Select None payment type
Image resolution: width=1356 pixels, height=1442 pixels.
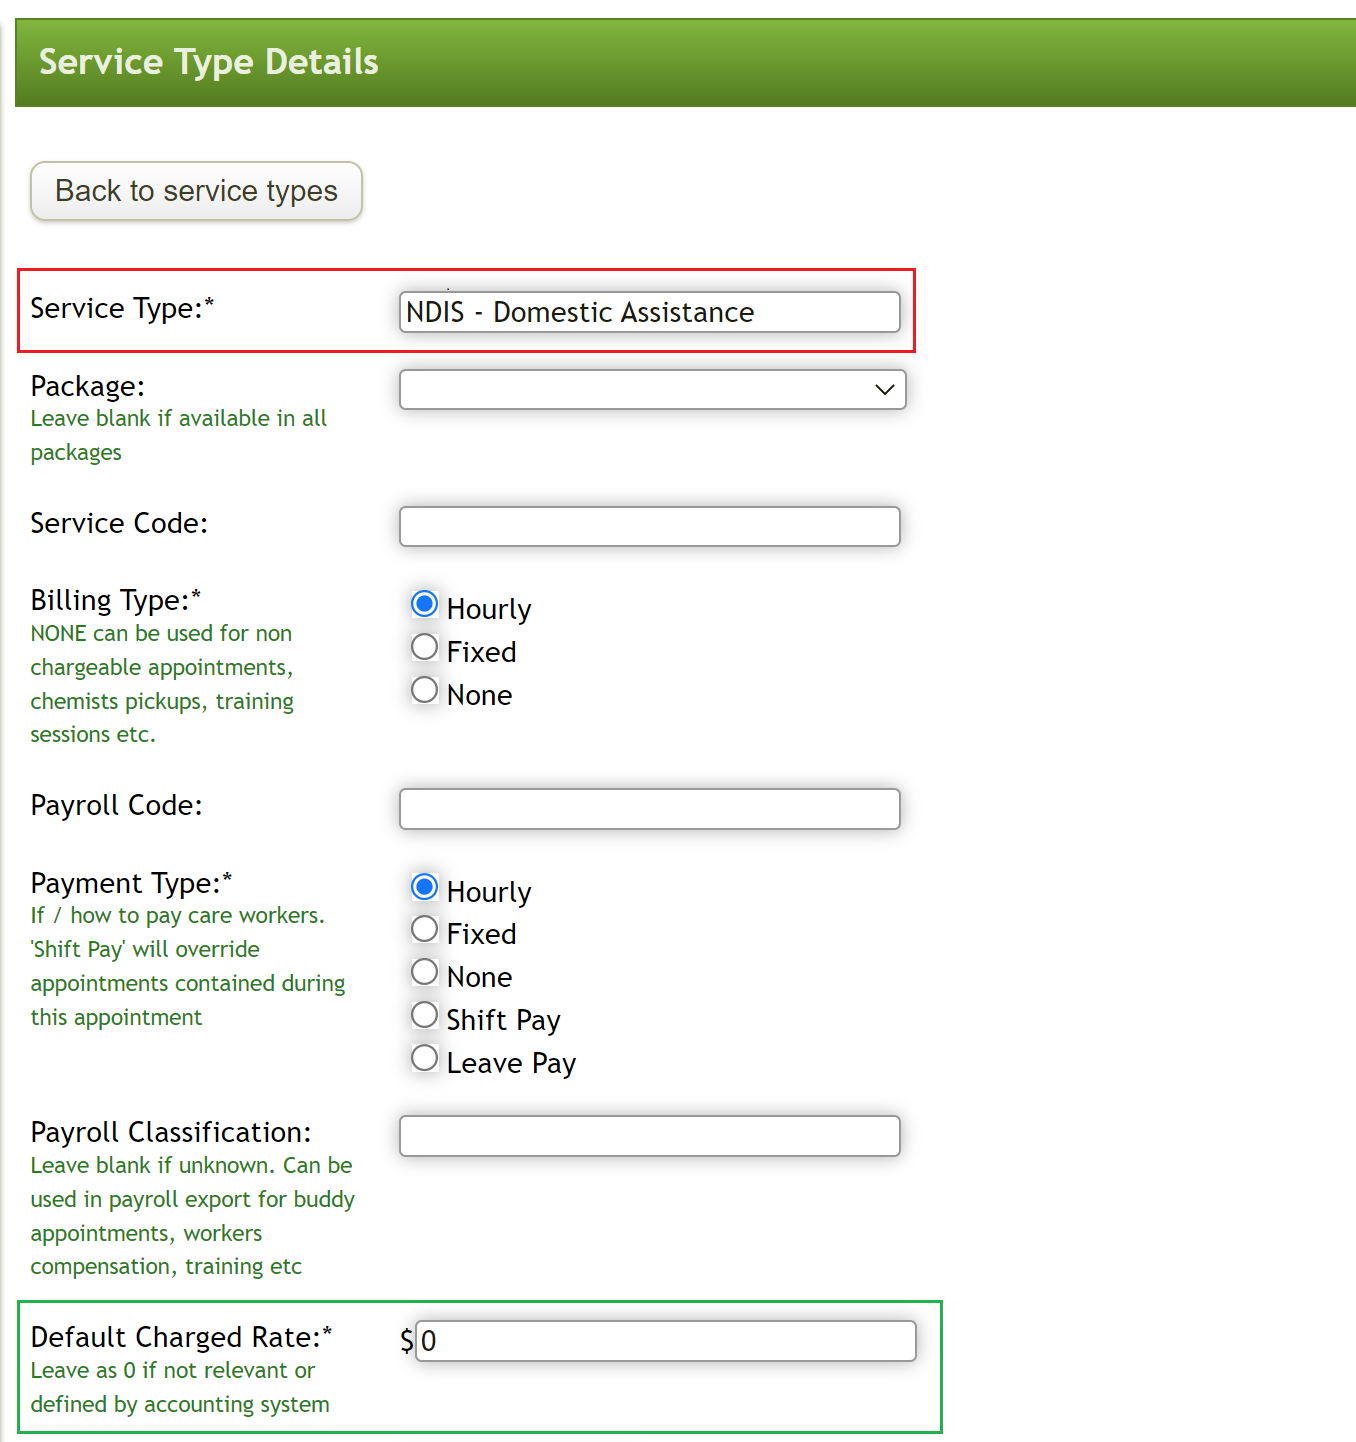424,972
